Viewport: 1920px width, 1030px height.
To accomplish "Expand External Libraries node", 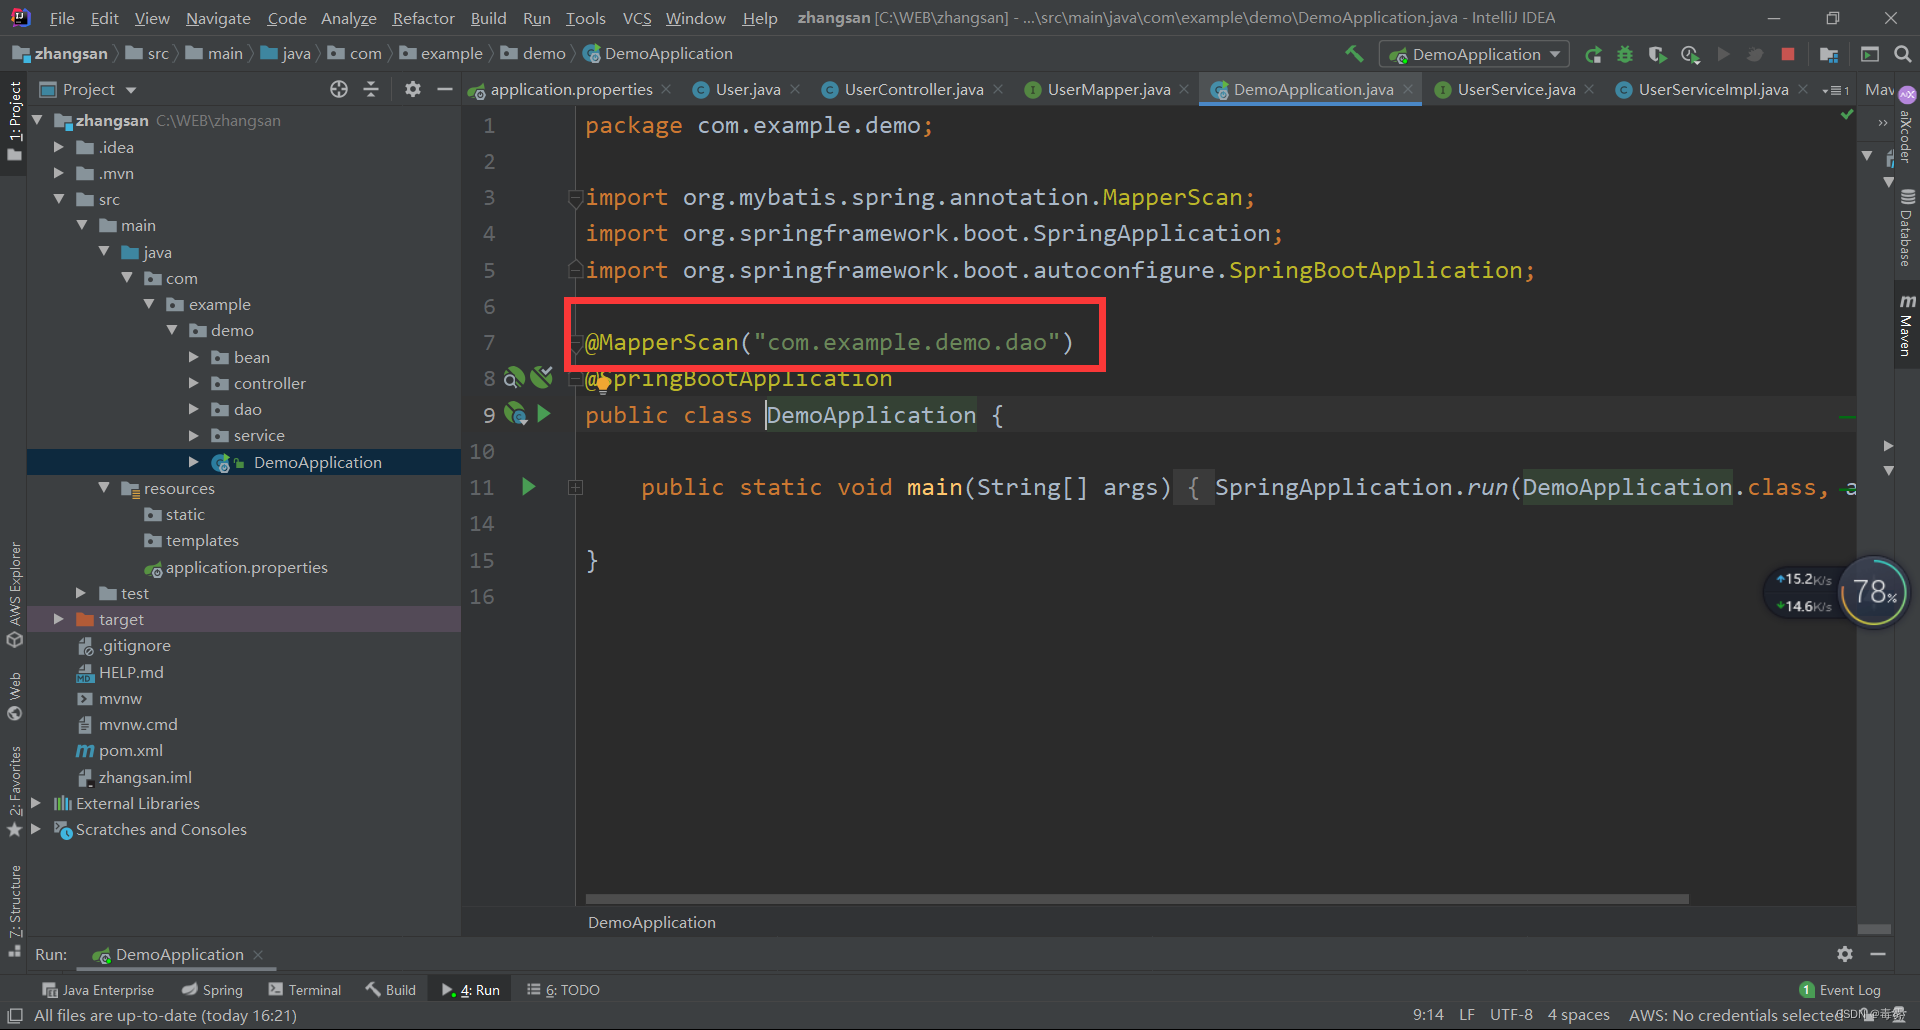I will point(36,803).
